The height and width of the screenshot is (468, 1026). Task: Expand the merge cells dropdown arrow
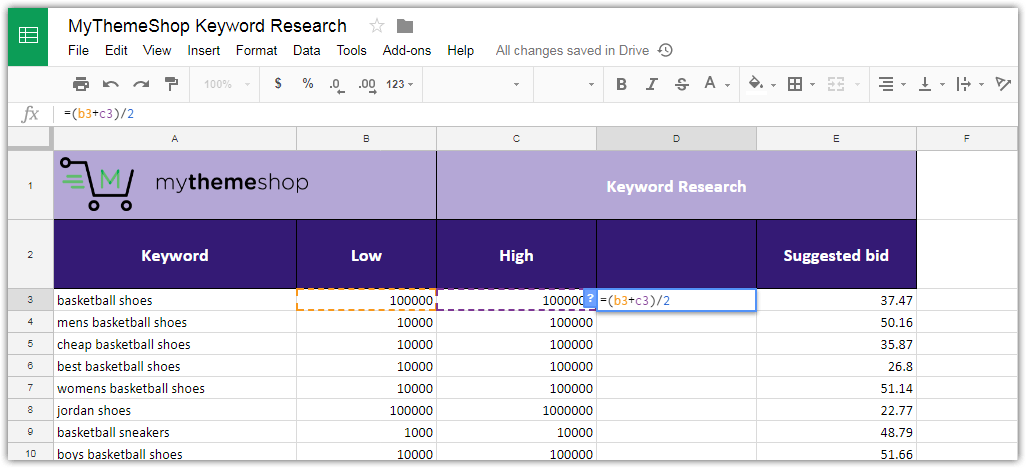tap(857, 85)
